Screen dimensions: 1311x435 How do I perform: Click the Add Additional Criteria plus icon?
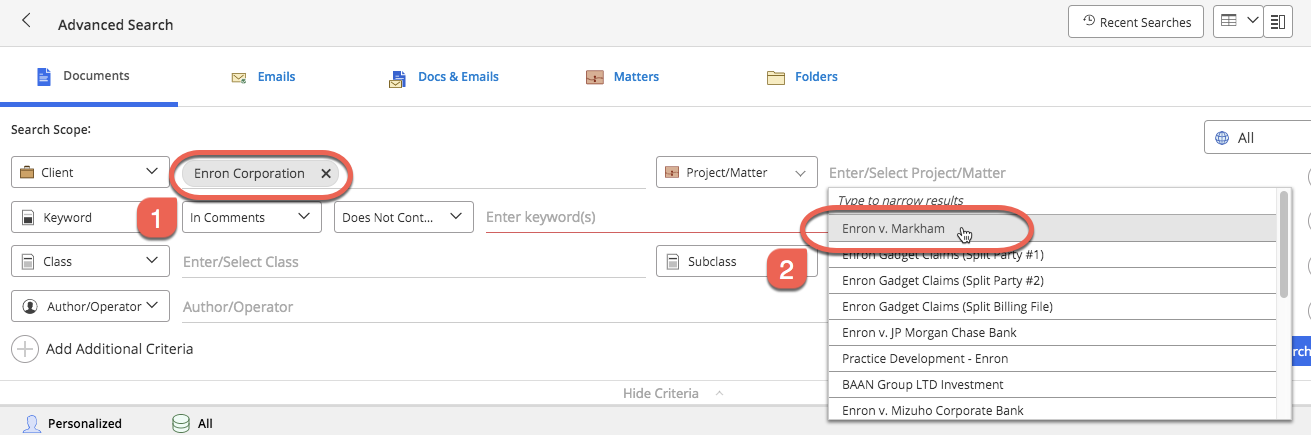pyautogui.click(x=24, y=349)
